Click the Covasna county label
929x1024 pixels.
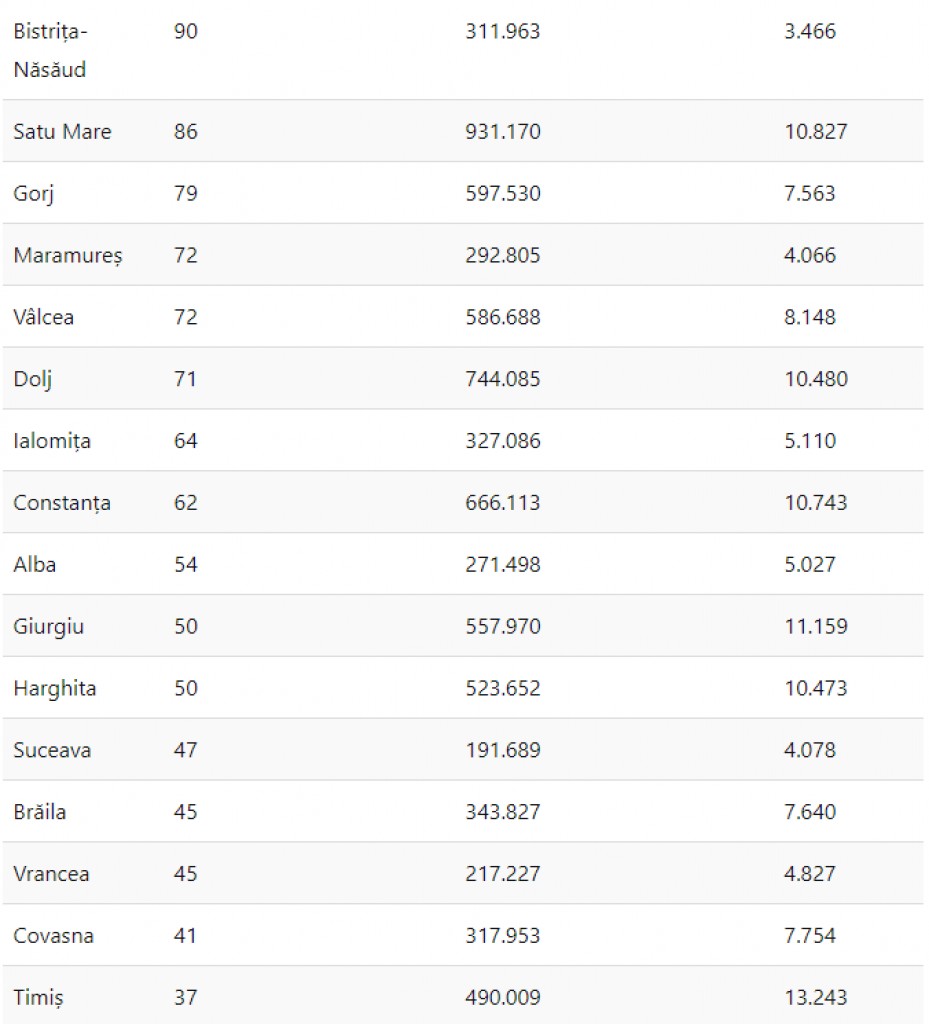(54, 936)
